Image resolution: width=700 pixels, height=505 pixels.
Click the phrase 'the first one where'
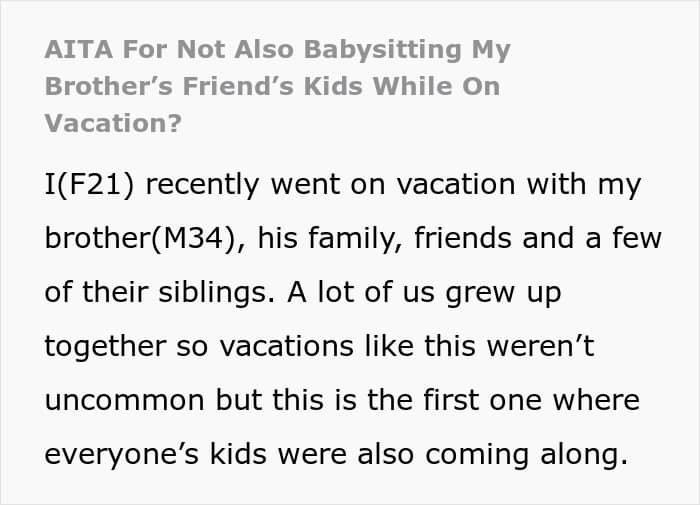click(504, 400)
